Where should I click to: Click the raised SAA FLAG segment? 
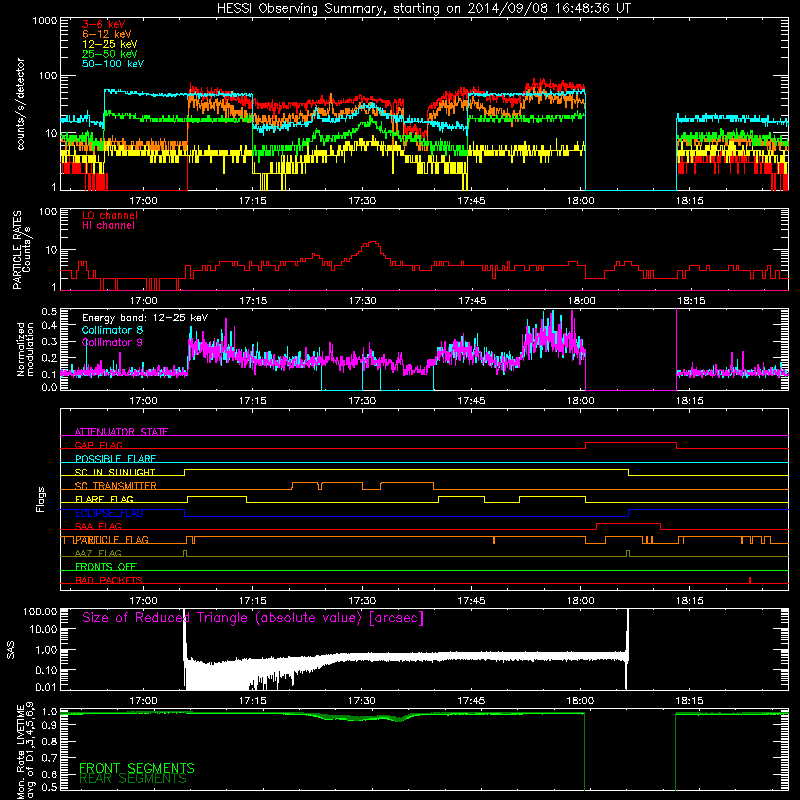coord(629,524)
